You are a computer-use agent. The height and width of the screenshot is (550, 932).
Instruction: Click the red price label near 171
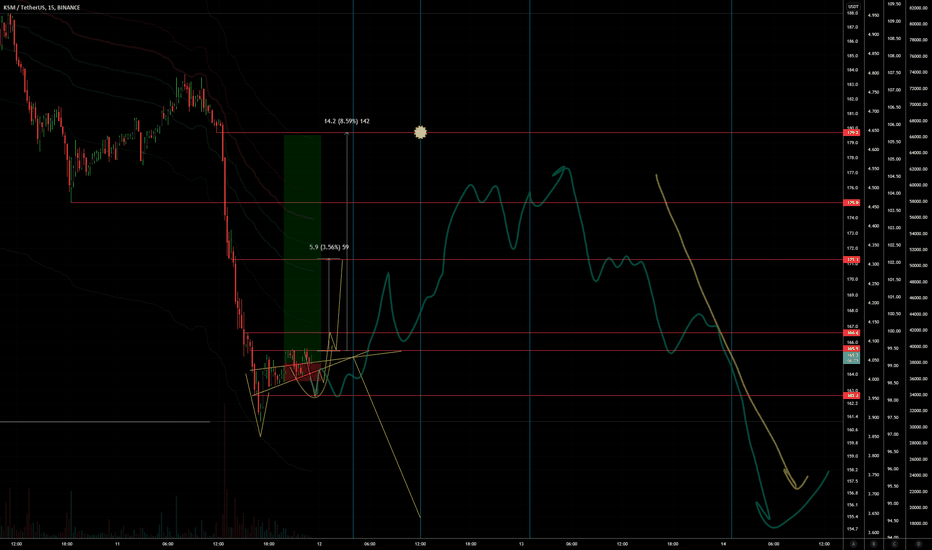coord(852,260)
